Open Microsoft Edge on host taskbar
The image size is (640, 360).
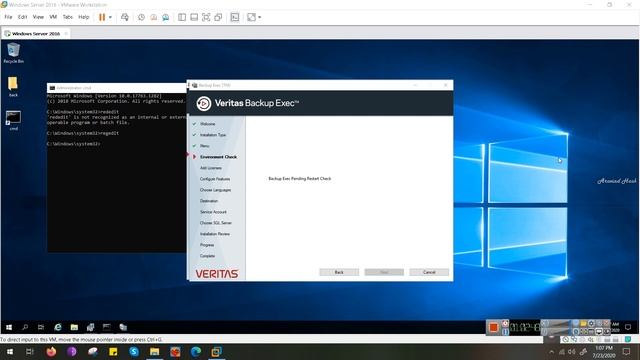(x=196, y=351)
